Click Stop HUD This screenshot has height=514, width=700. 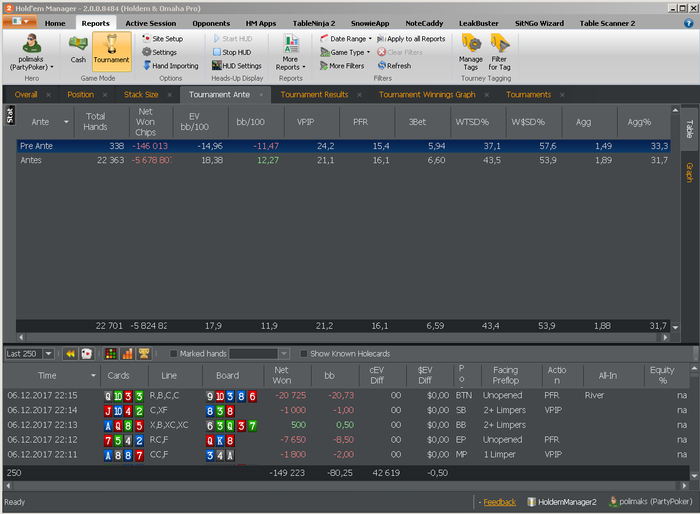pyautogui.click(x=232, y=52)
